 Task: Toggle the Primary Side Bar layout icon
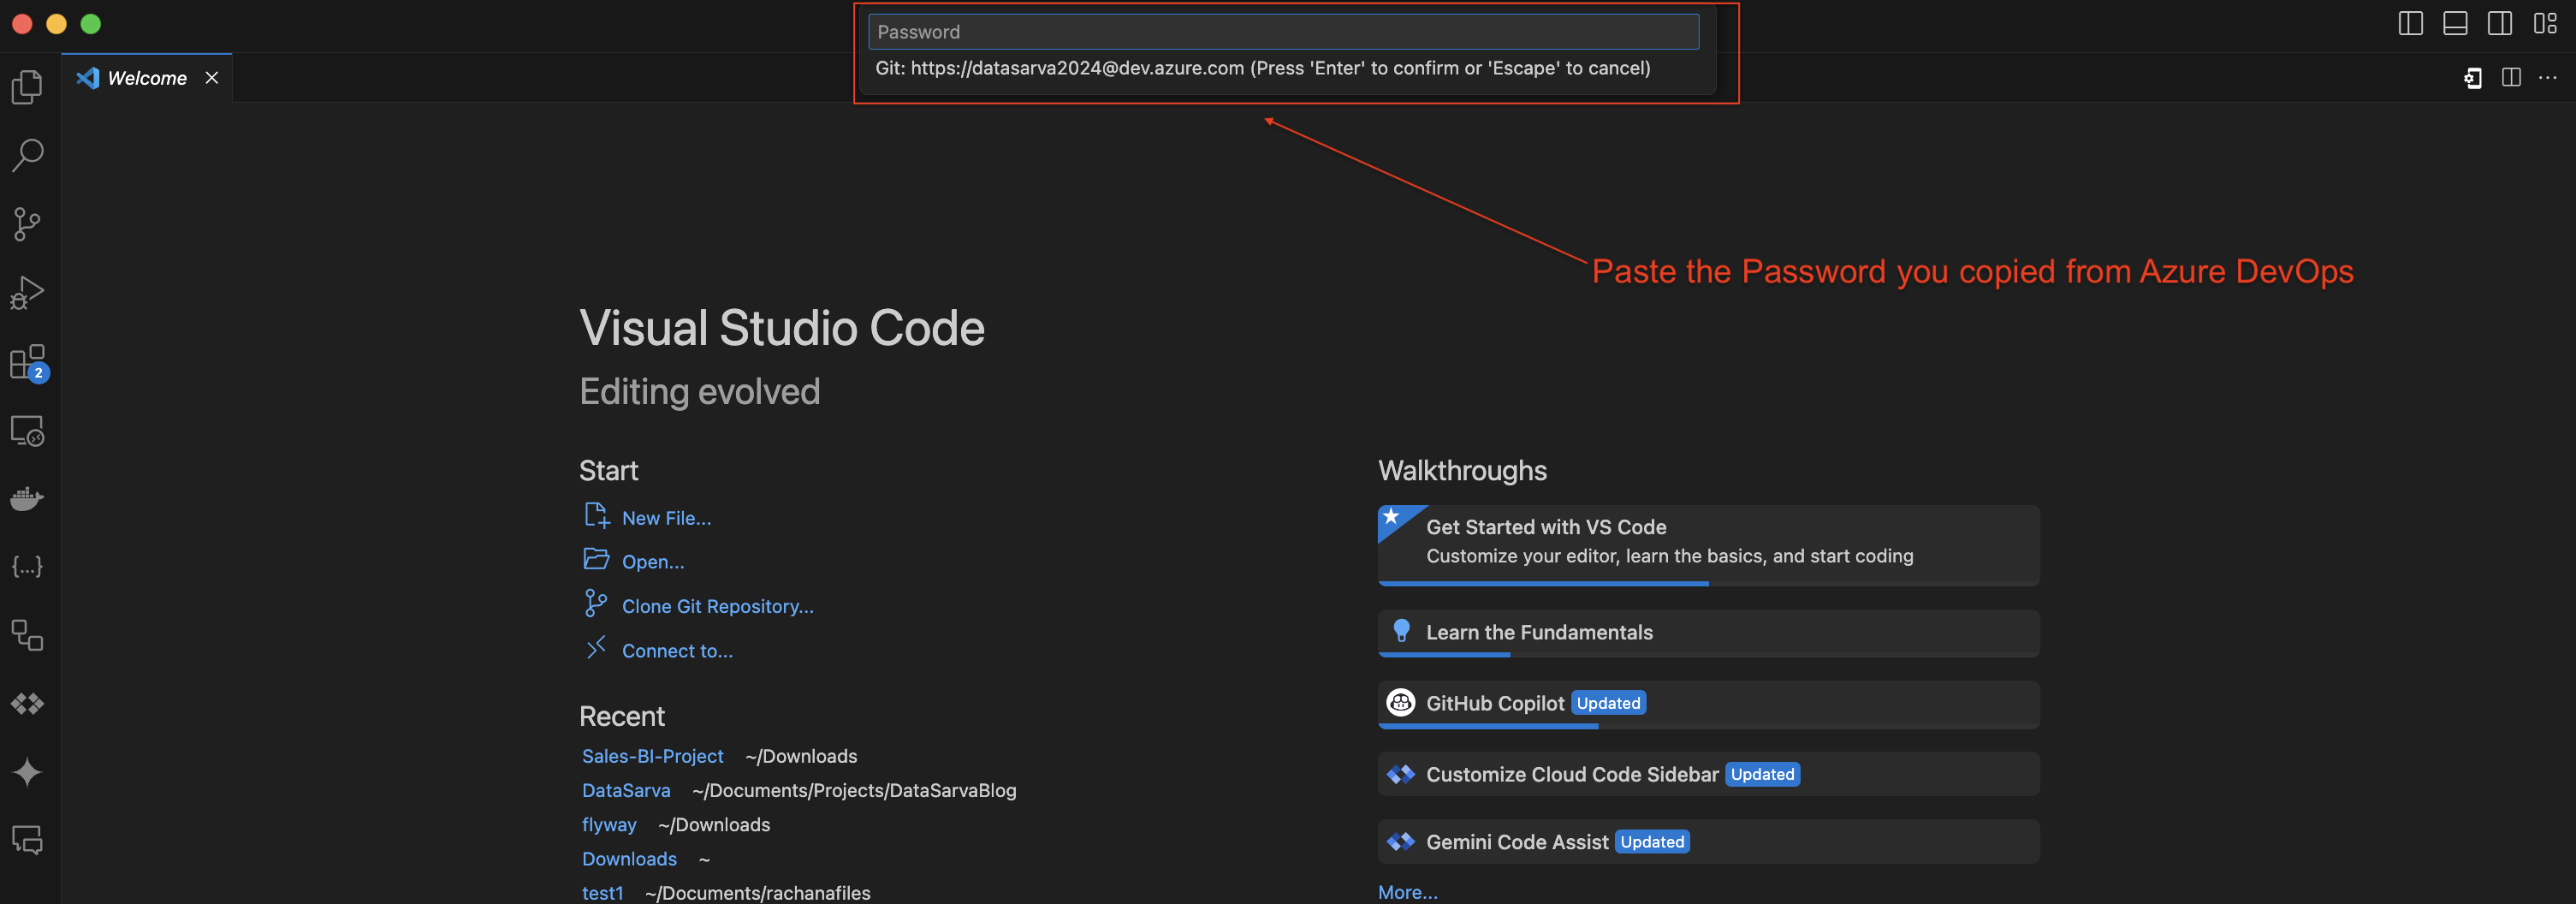coord(2410,23)
